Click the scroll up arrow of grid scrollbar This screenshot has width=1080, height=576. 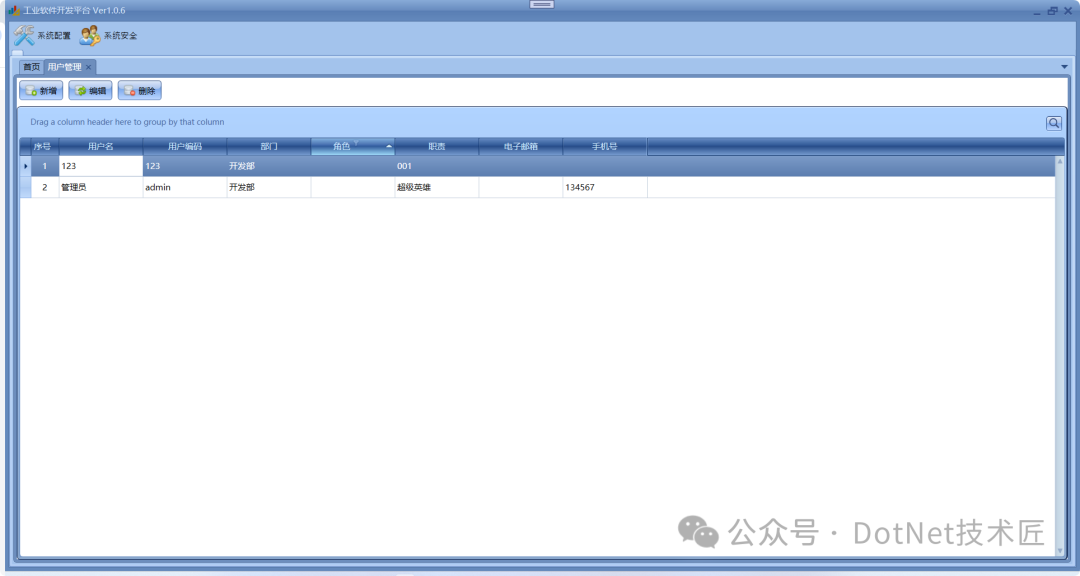[1060, 161]
